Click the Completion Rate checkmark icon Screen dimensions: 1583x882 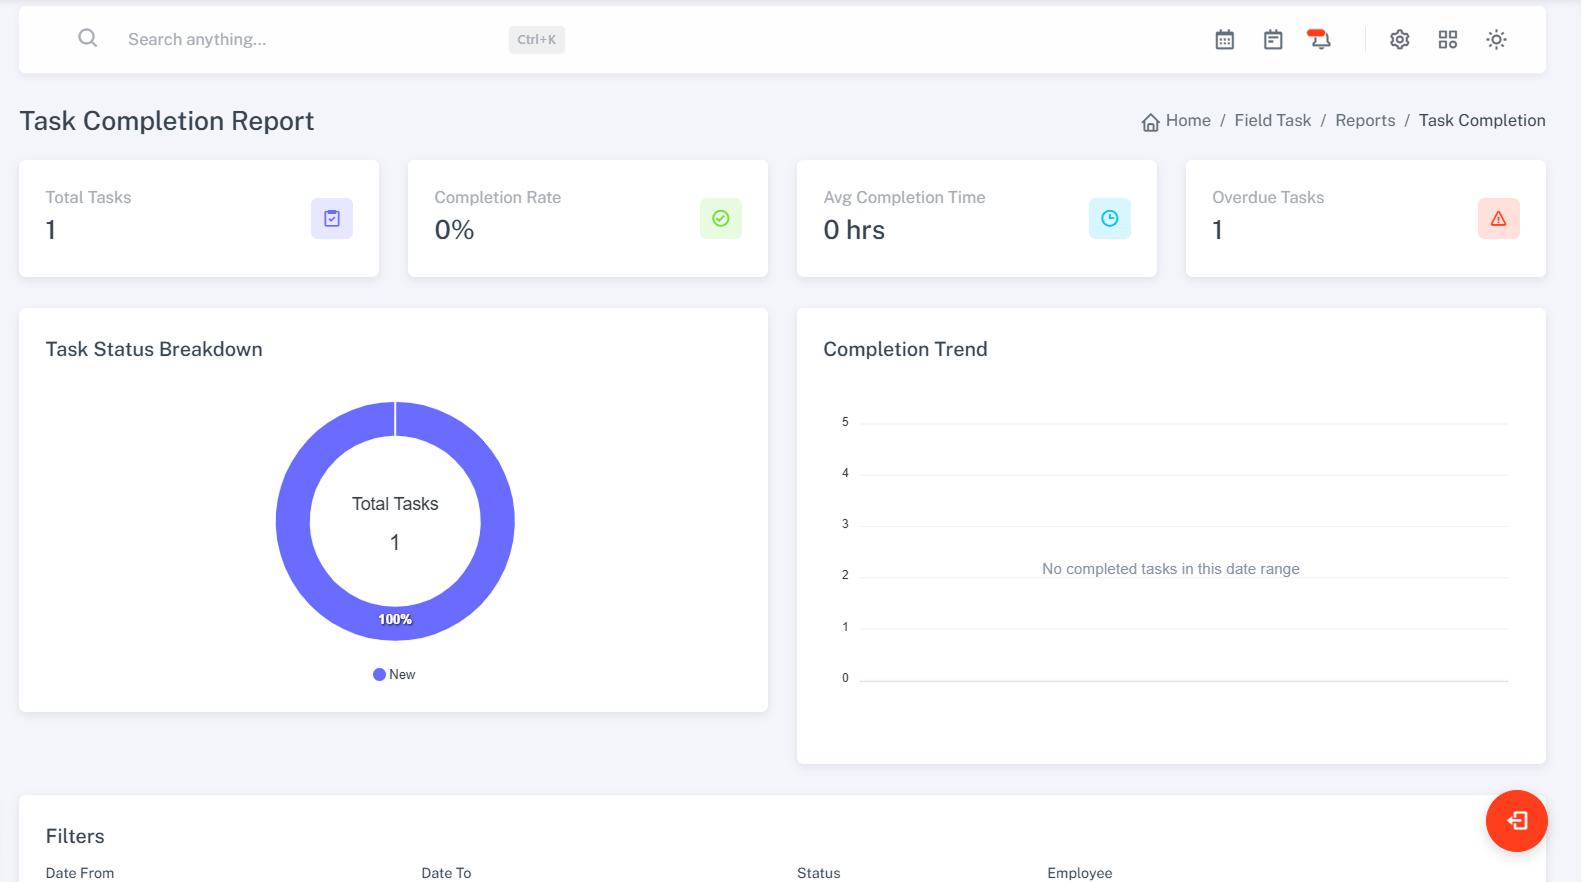tap(720, 218)
